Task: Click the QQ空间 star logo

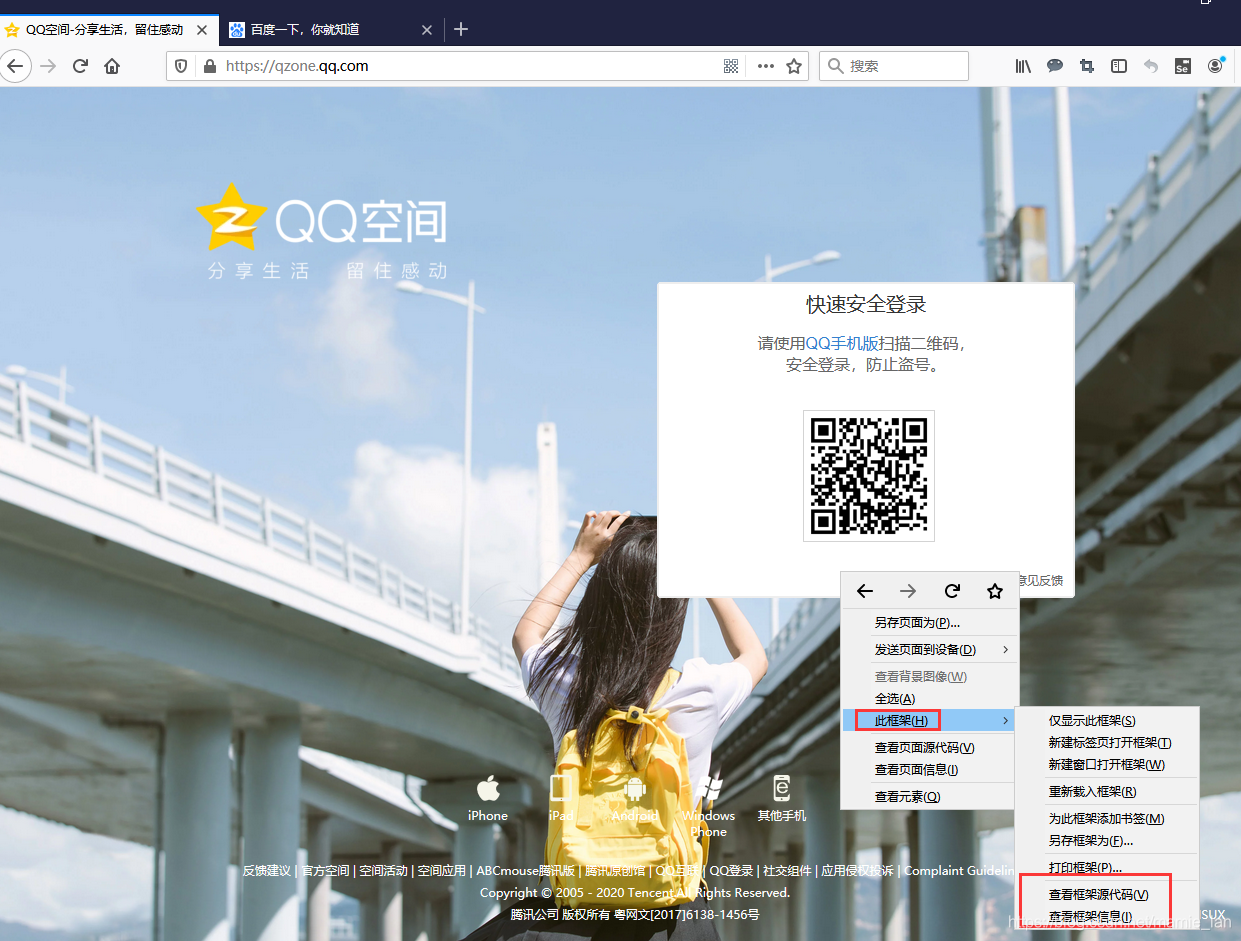Action: point(232,217)
